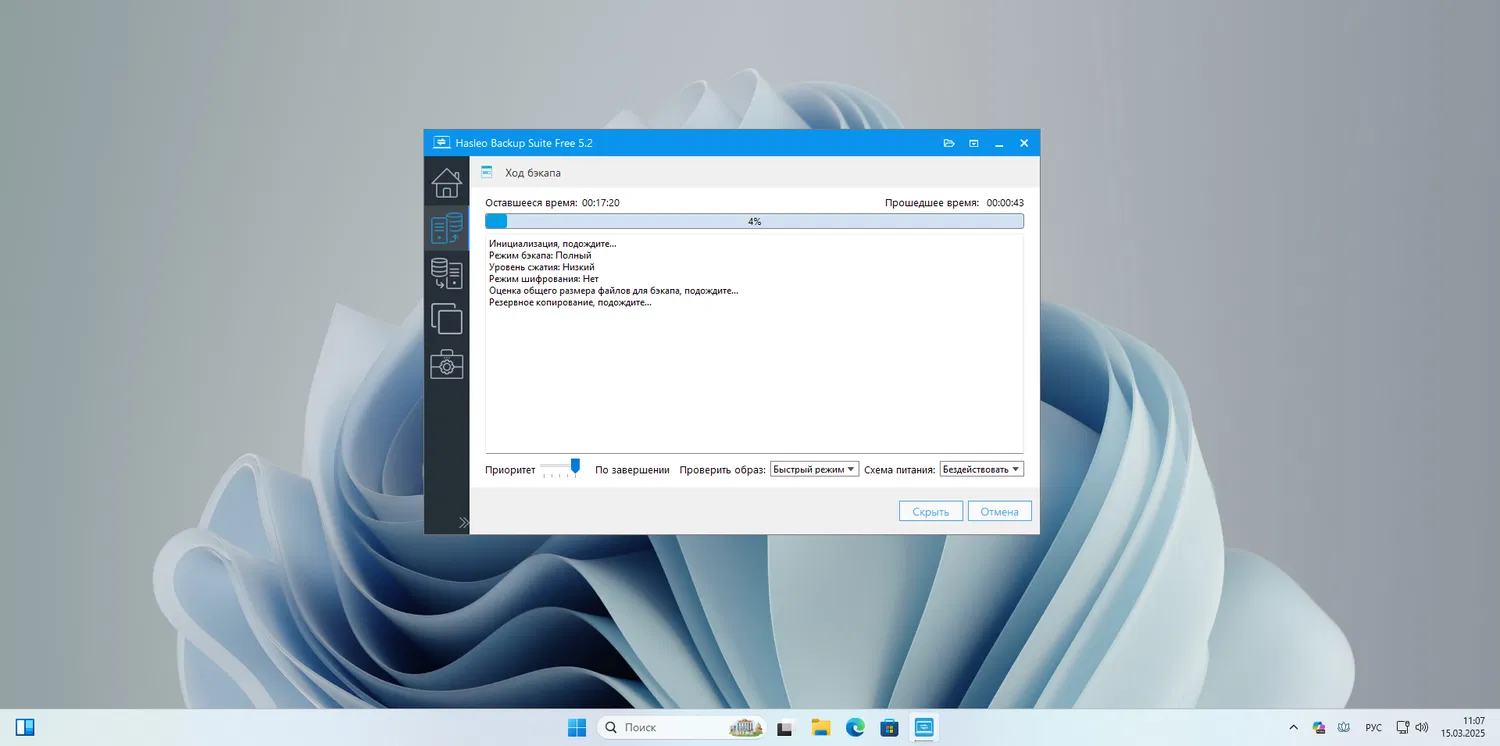1500x746 pixels.
Task: Show hidden system tray icons chevron
Action: pyautogui.click(x=1293, y=727)
